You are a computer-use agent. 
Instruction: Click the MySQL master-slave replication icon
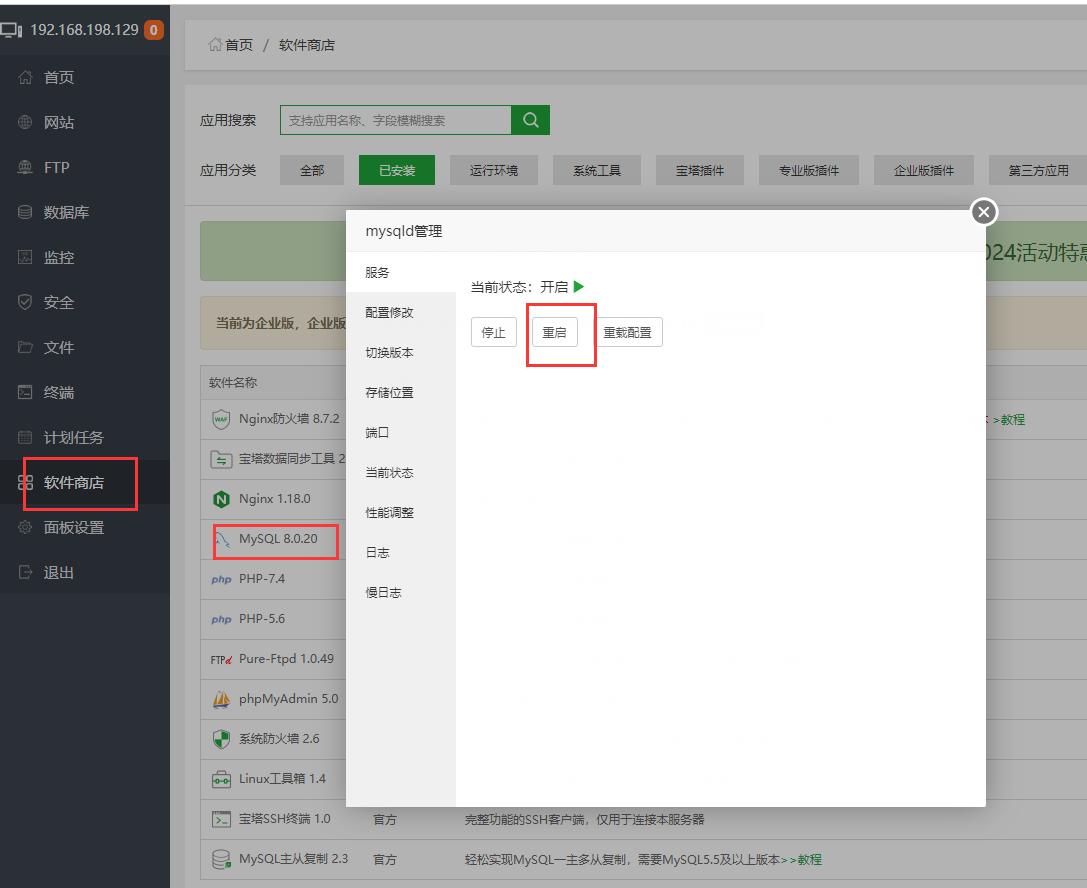click(x=221, y=860)
